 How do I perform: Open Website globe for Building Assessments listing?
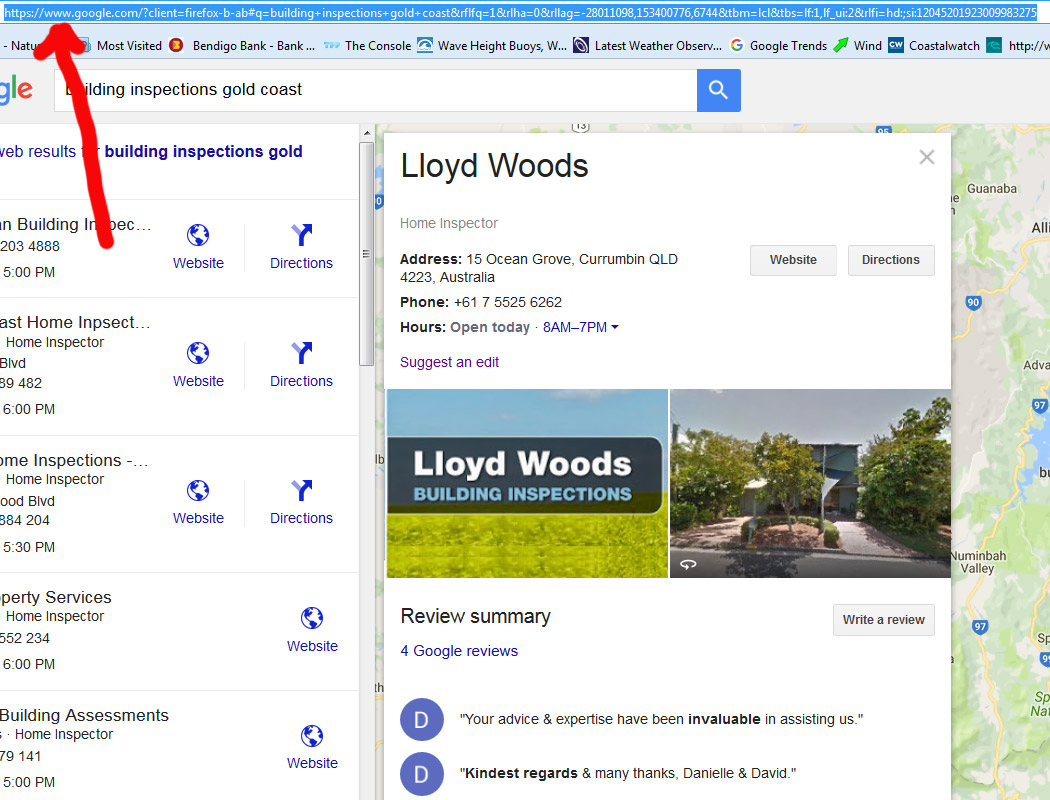(312, 748)
